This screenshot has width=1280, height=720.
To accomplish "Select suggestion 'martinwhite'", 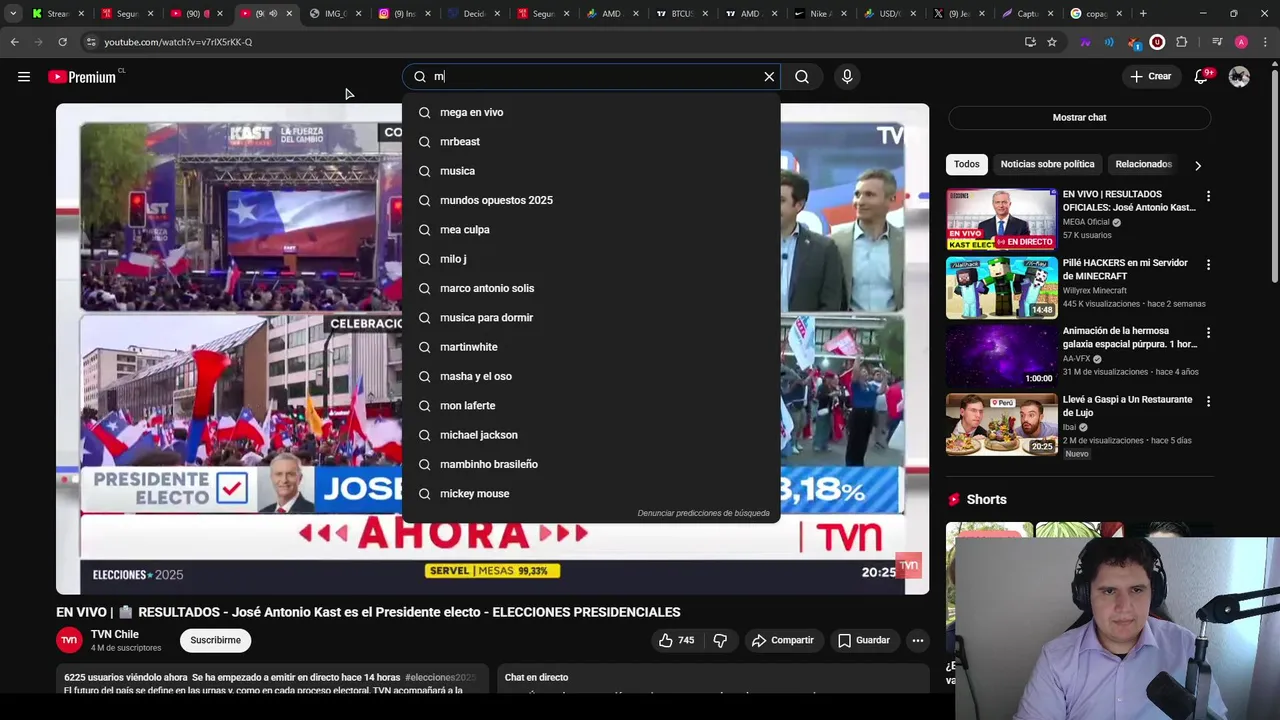I will 591,347.
